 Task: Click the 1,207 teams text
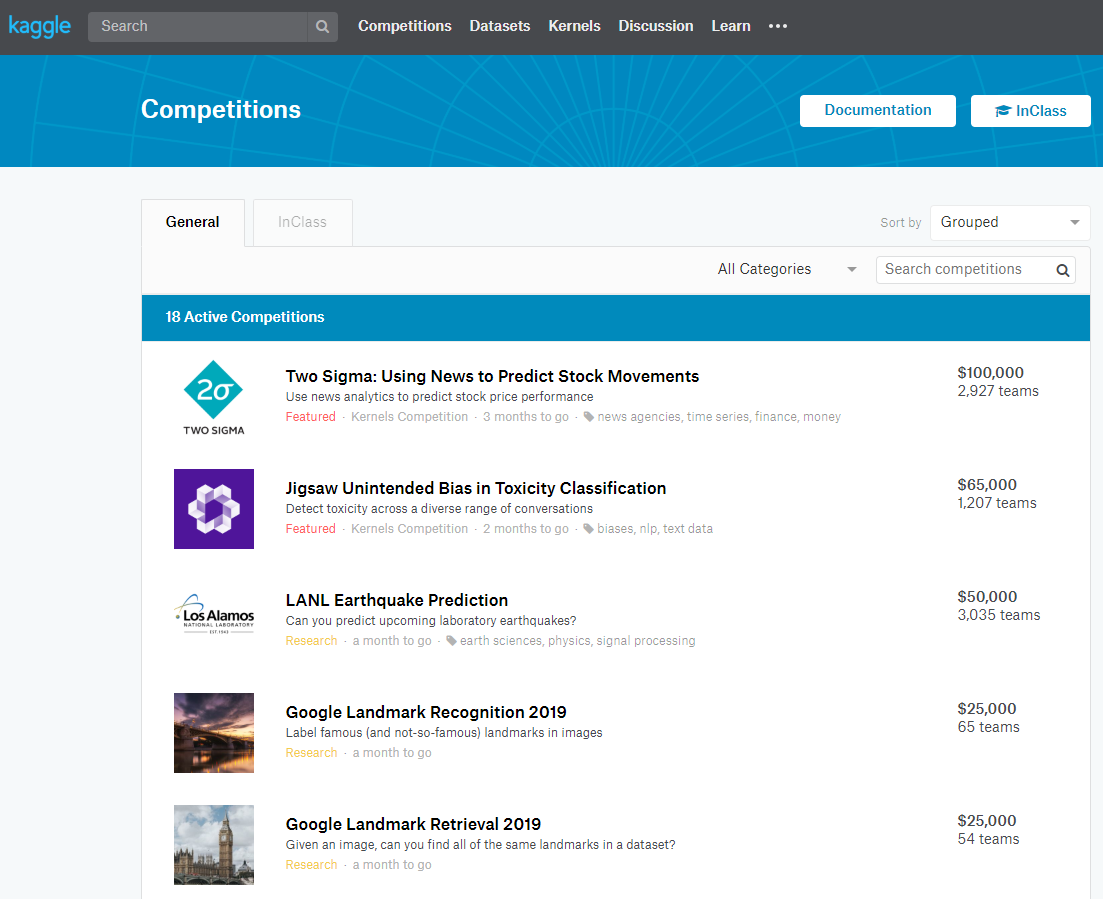tap(997, 503)
